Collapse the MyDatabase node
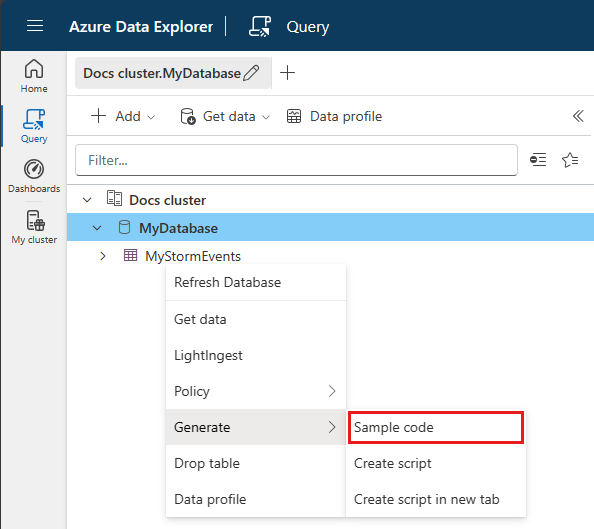594x529 pixels. point(97,228)
